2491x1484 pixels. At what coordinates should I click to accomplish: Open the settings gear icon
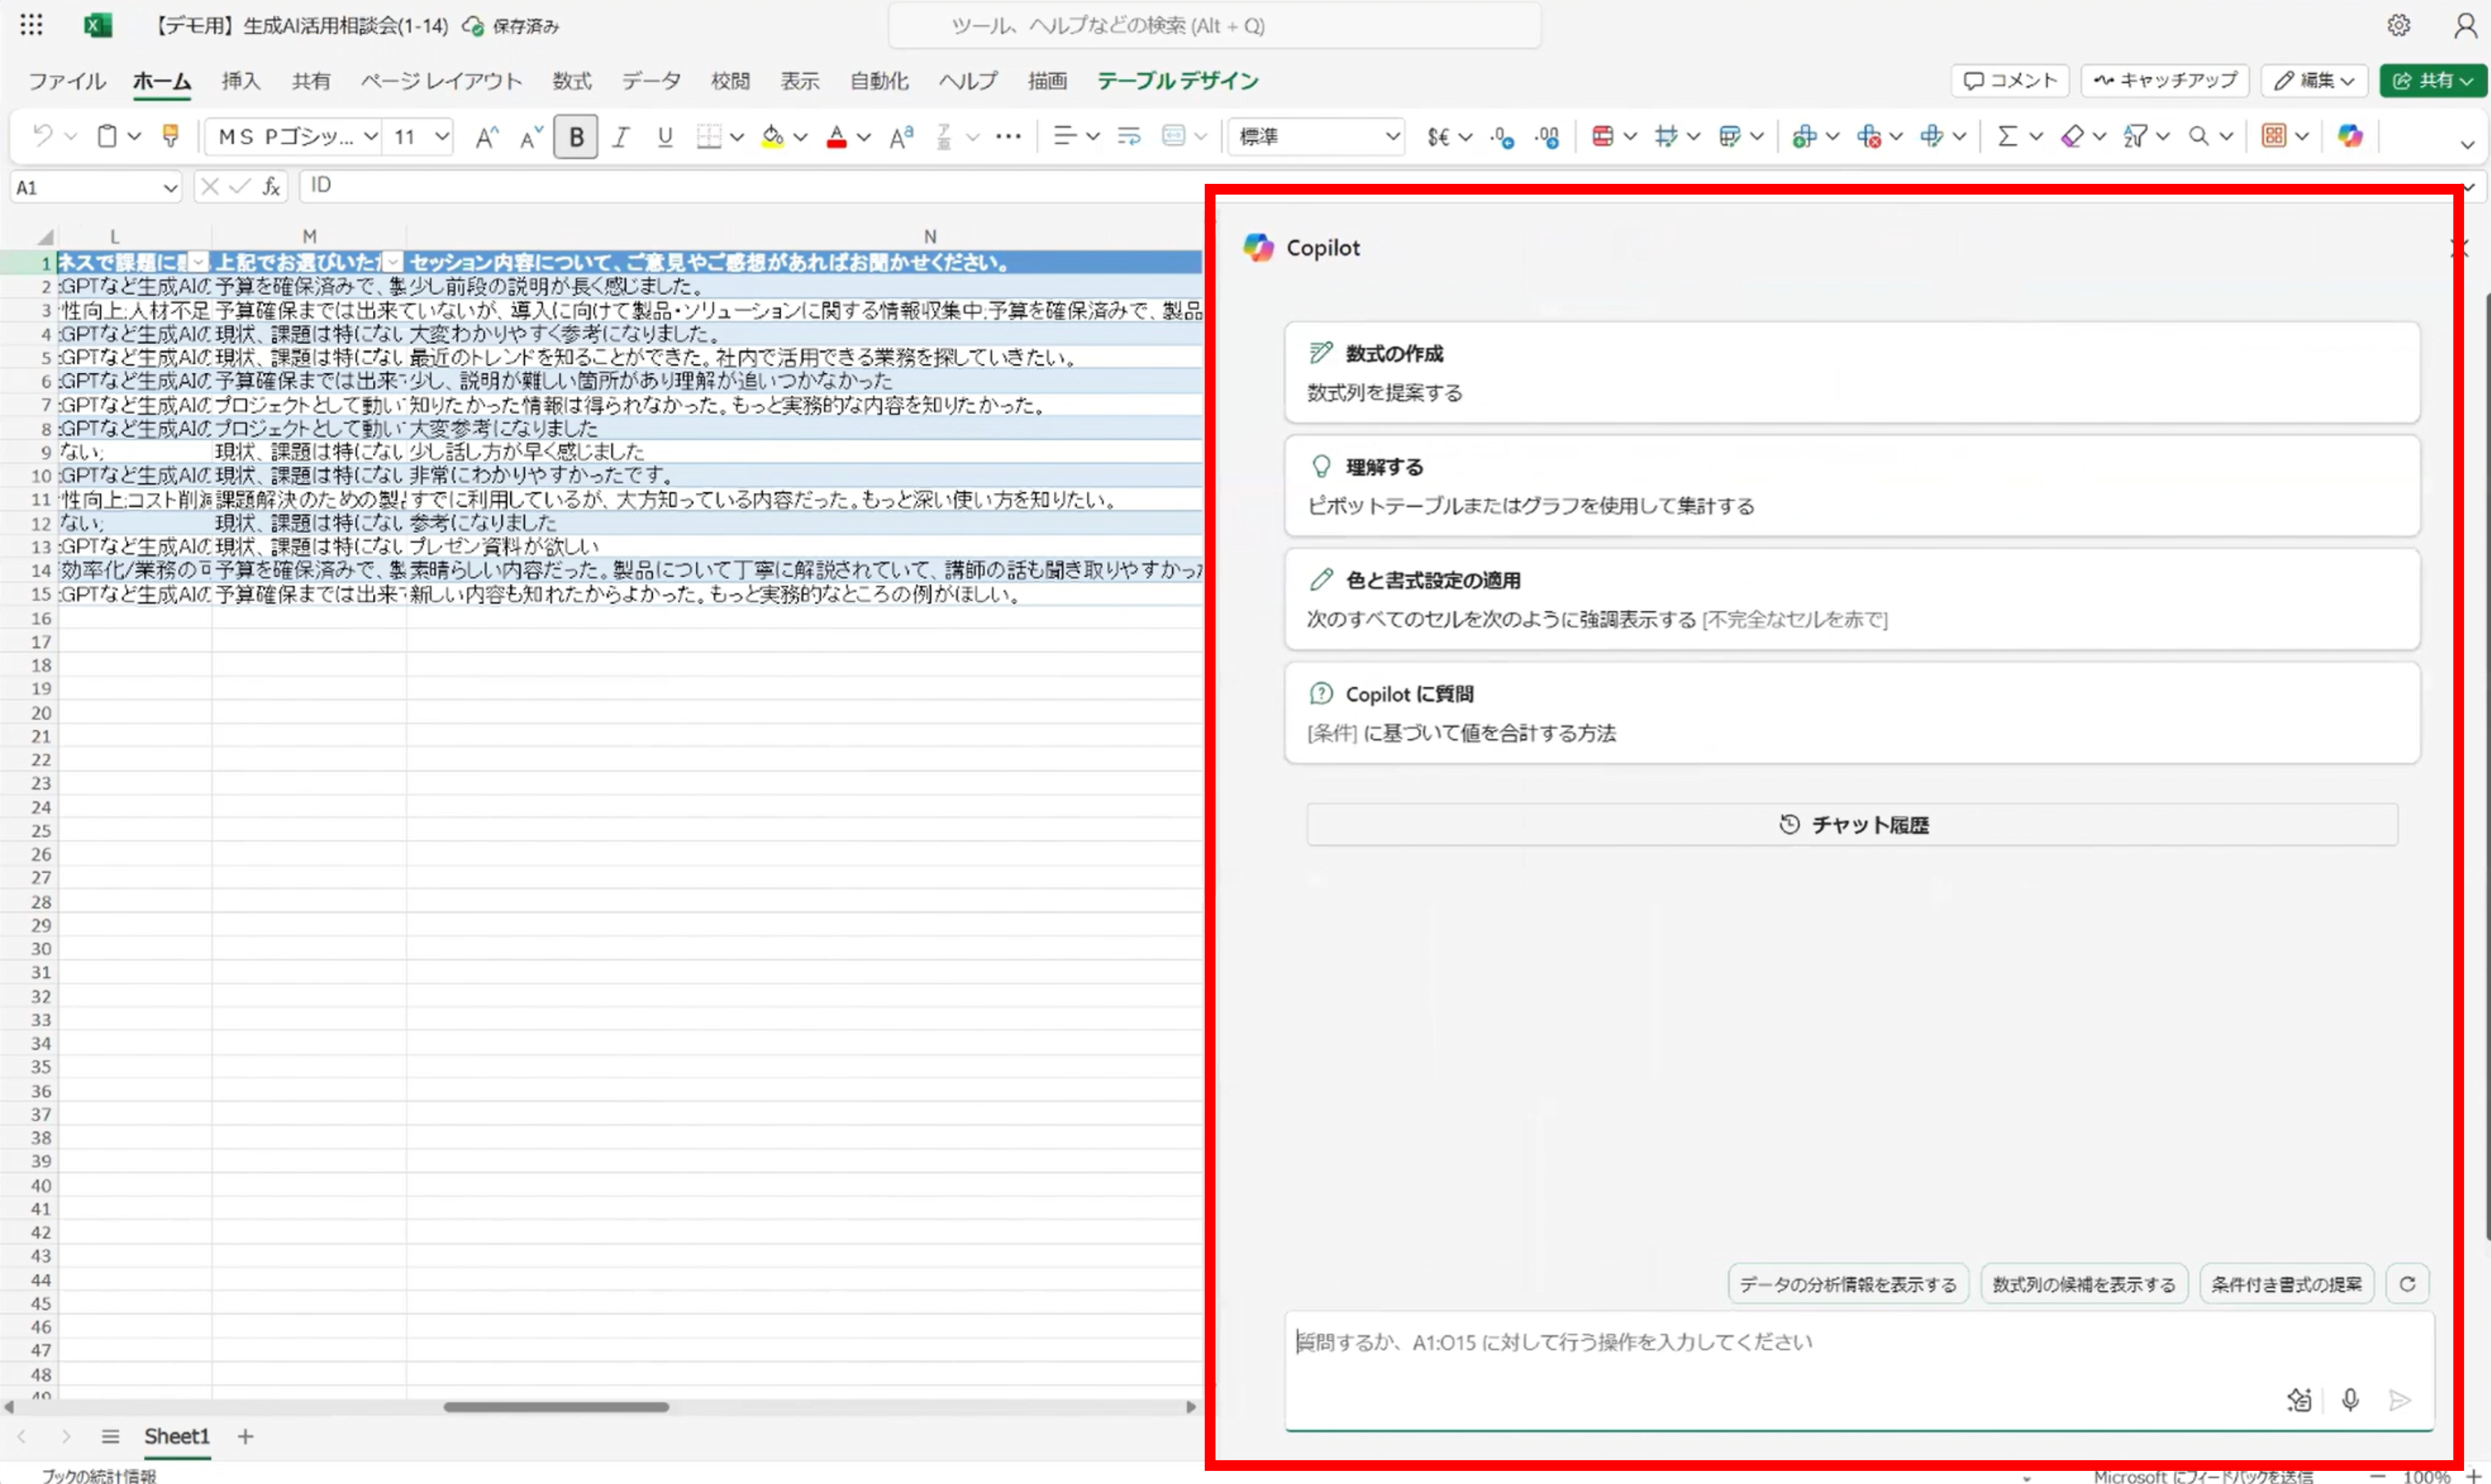(x=2398, y=25)
